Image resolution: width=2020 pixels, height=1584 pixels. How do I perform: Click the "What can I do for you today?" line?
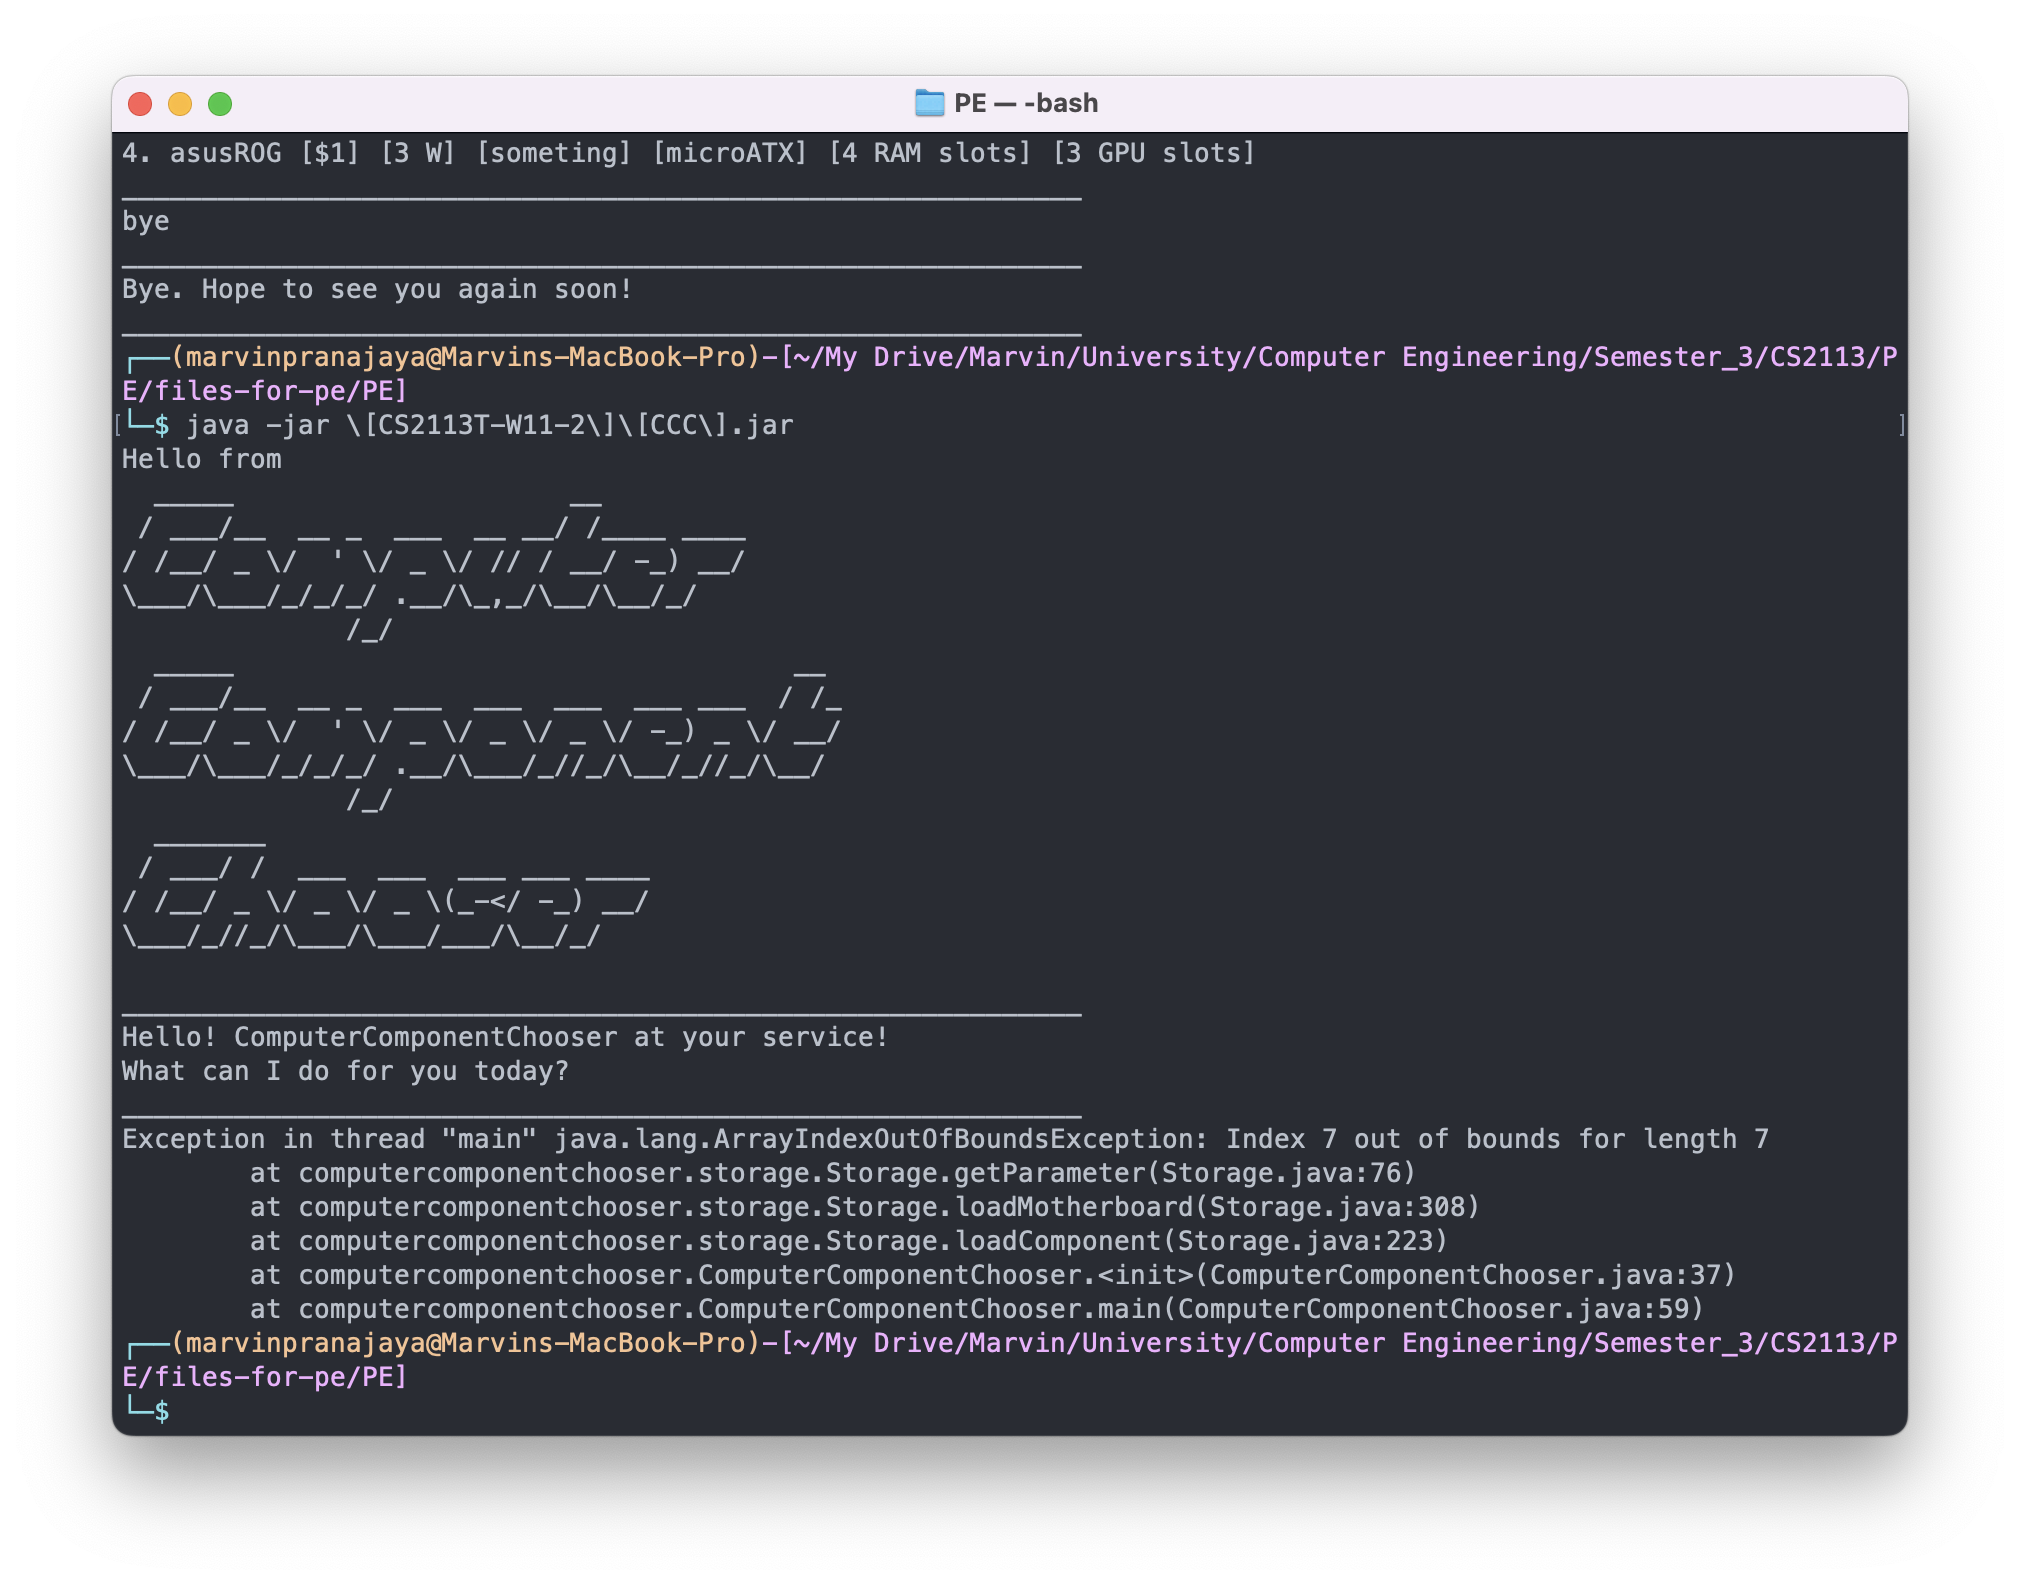(x=345, y=1072)
